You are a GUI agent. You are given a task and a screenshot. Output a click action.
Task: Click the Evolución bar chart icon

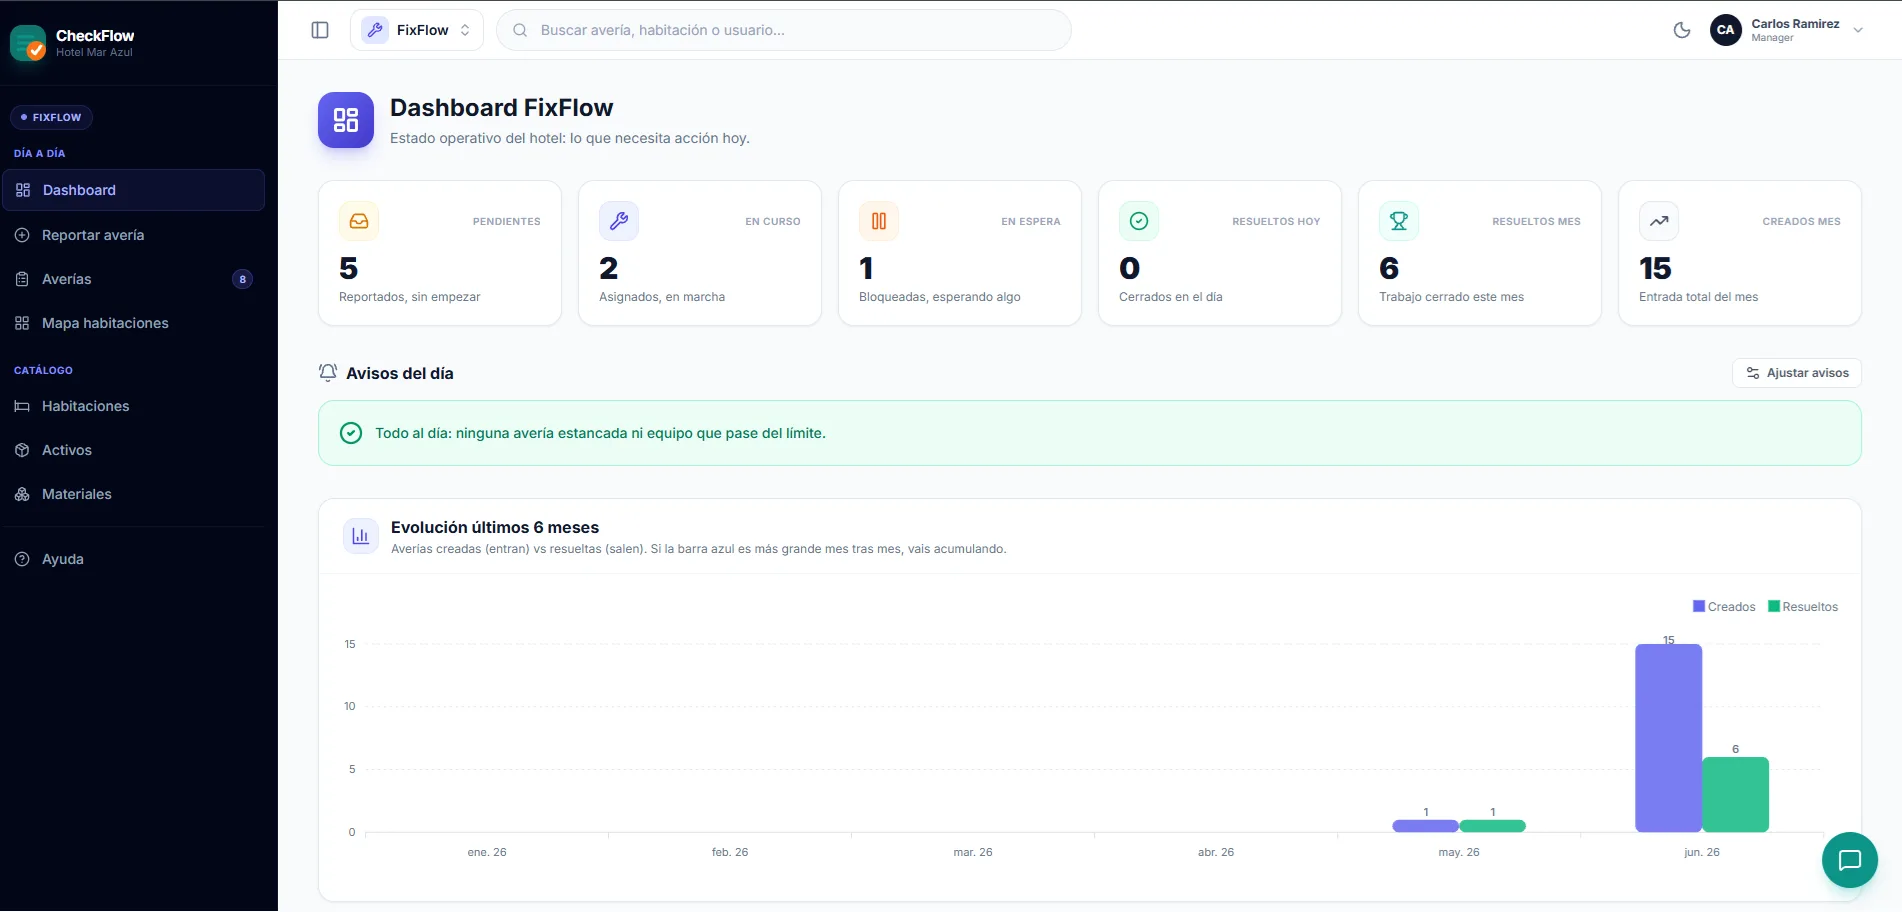pos(361,536)
